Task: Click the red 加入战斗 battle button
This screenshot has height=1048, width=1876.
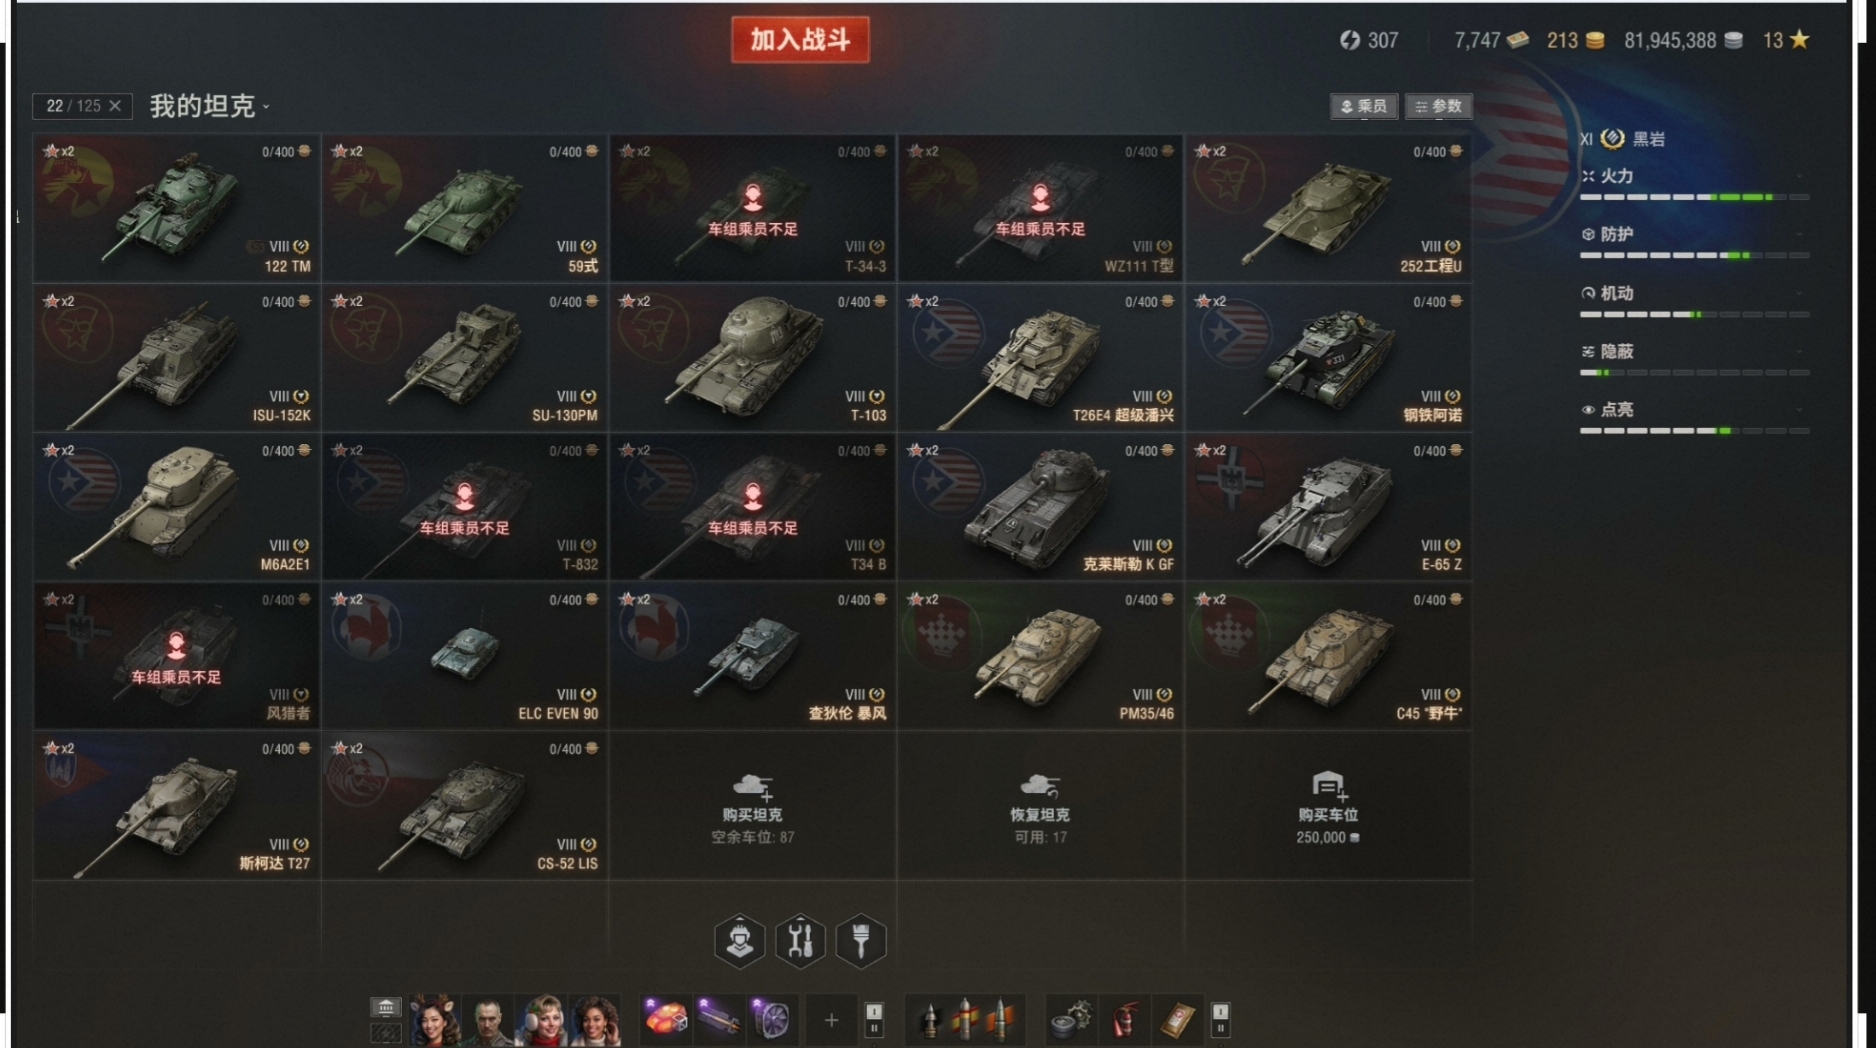Action: (x=800, y=40)
